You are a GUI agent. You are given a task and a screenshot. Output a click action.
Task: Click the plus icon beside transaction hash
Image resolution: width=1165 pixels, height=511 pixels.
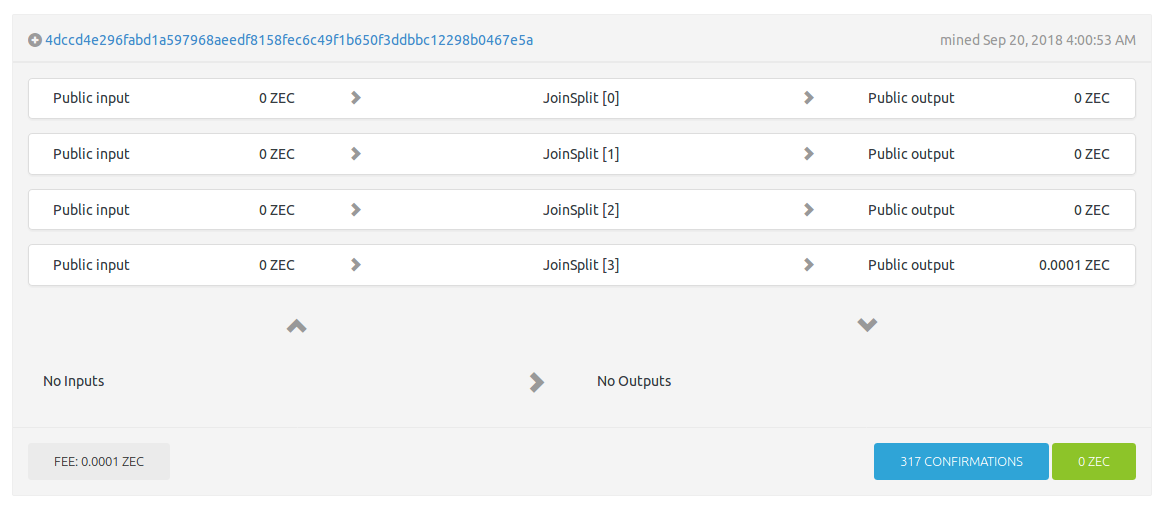(x=35, y=41)
